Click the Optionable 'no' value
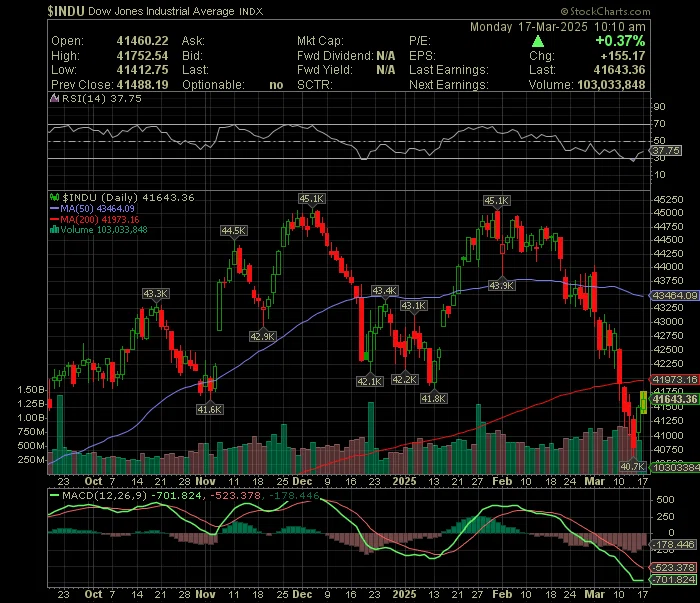This screenshot has height=603, width=700. coord(276,85)
